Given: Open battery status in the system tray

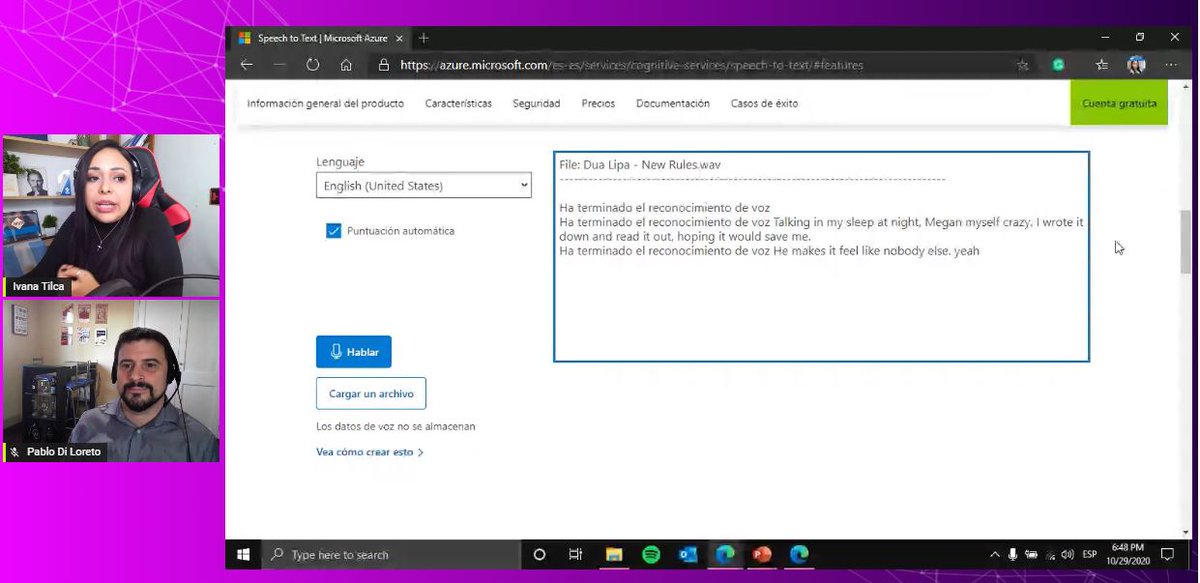Looking at the screenshot, I should click(x=1032, y=554).
